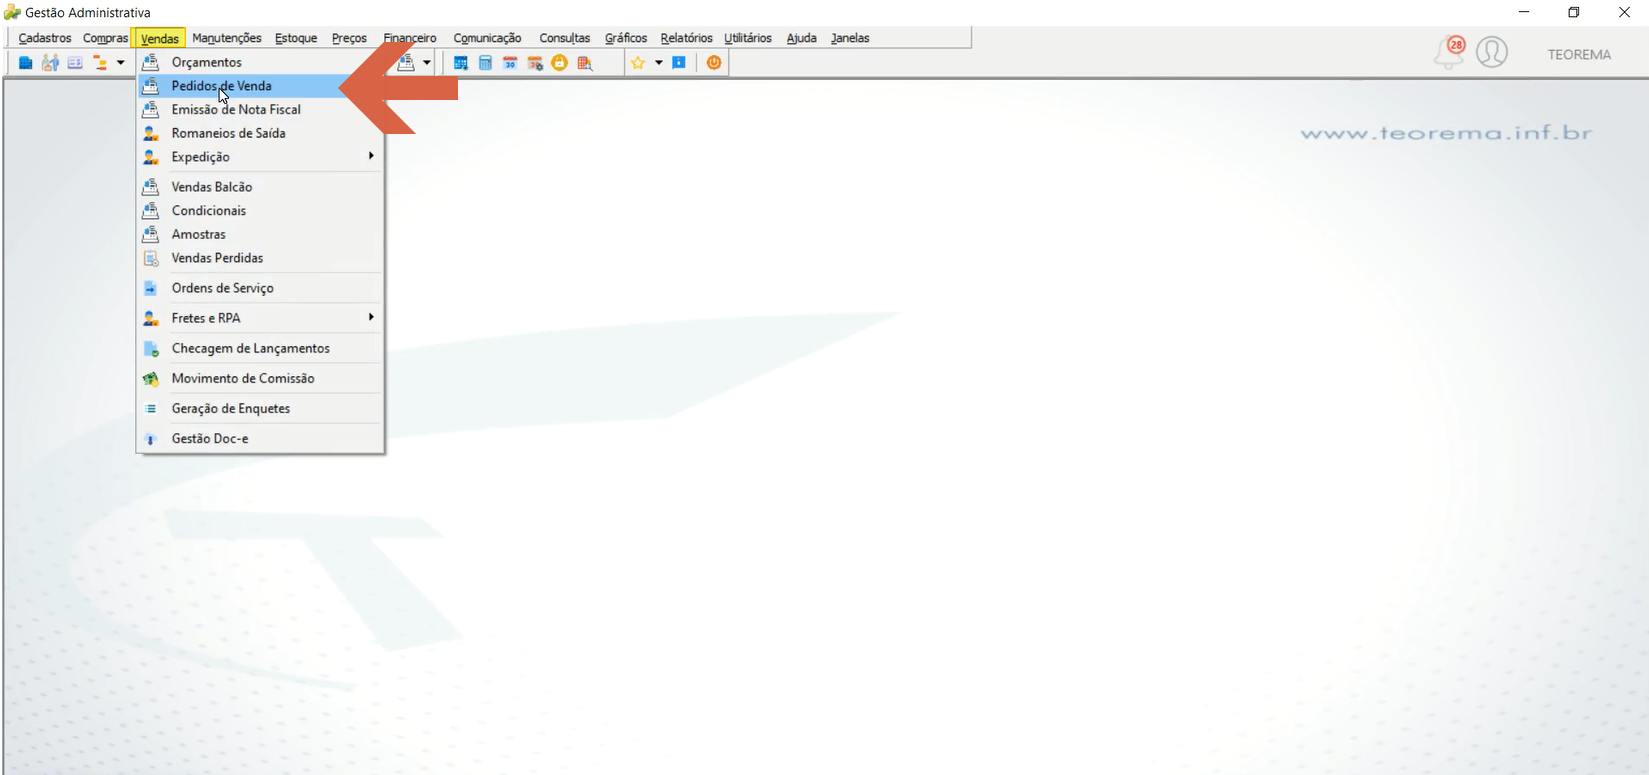Open Geração de Enquetes entry
This screenshot has width=1649, height=775.
261,408
